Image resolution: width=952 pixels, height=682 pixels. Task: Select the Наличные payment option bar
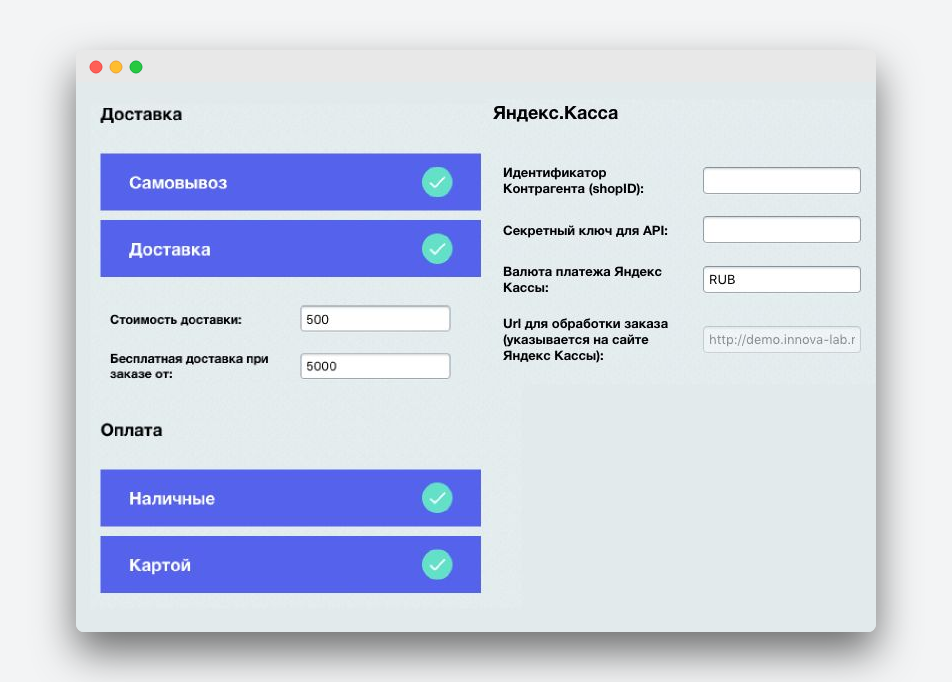(x=290, y=498)
